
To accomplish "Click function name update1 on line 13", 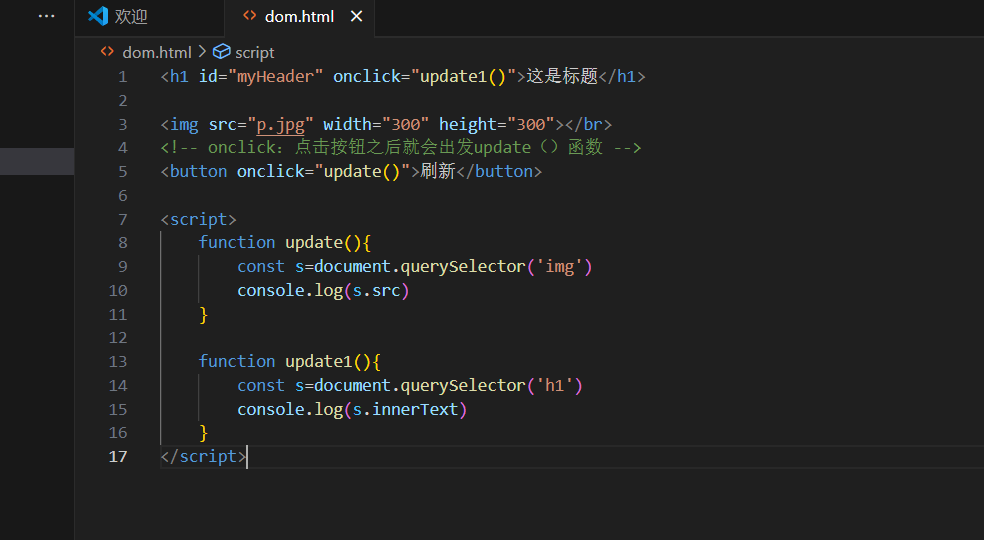I will tap(319, 361).
